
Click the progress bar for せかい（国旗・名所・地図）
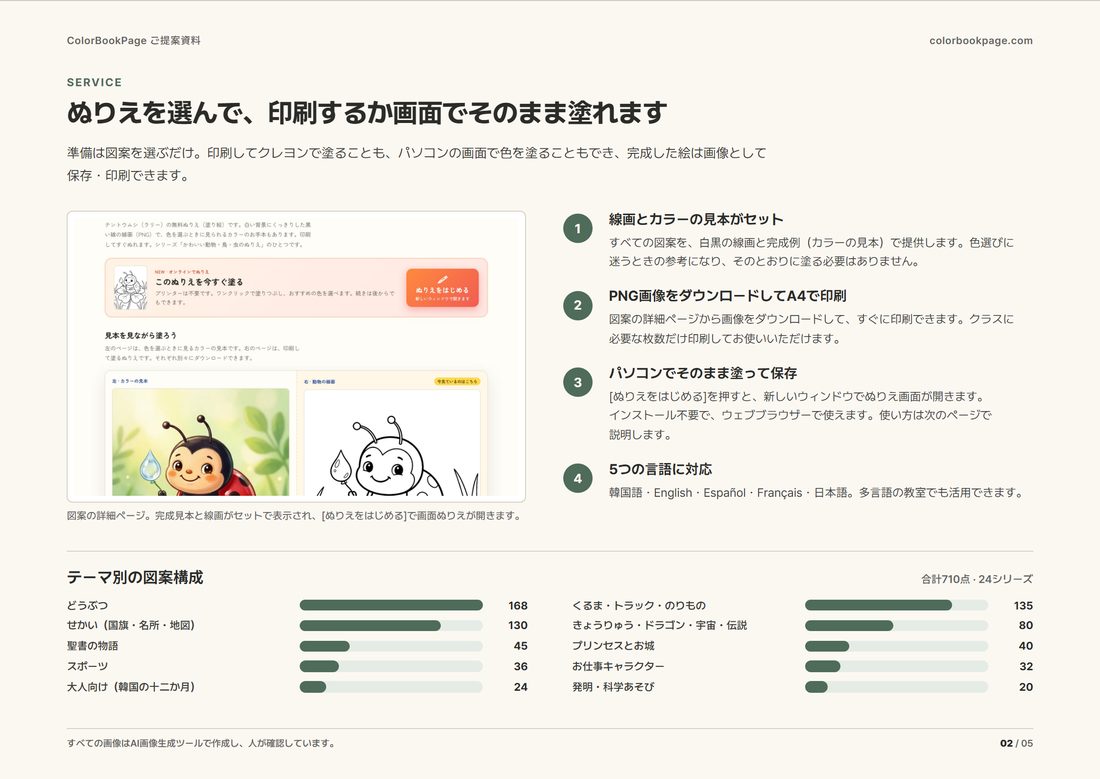pyautogui.click(x=391, y=625)
